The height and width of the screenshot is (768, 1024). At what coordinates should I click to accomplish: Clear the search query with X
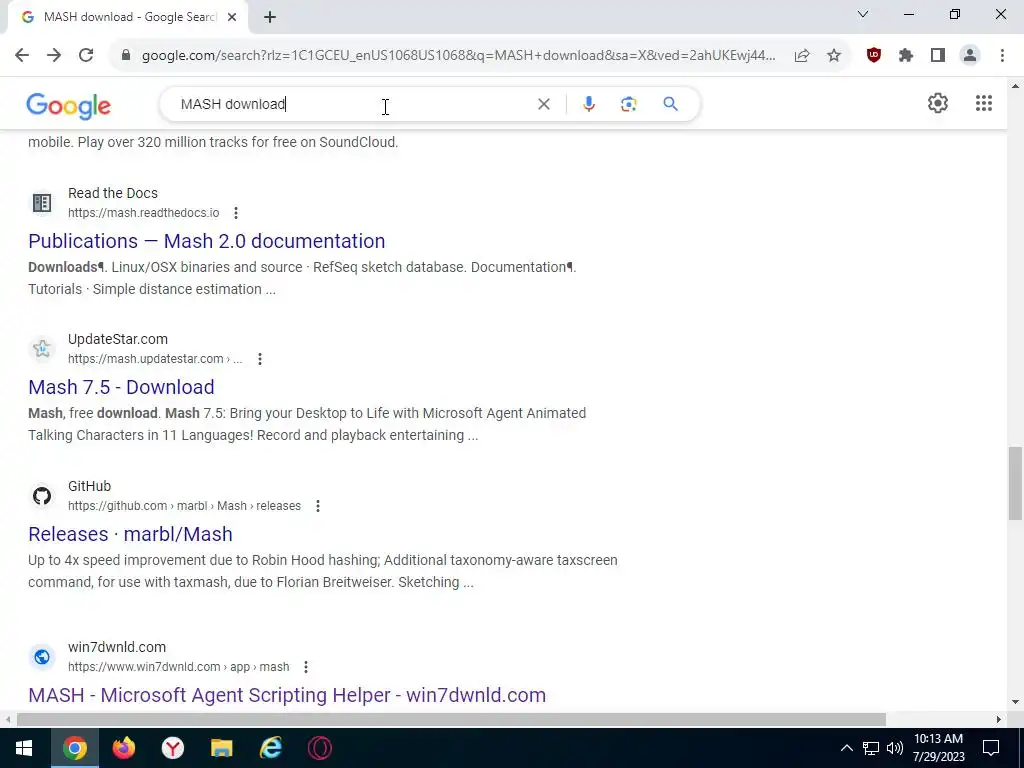544,104
